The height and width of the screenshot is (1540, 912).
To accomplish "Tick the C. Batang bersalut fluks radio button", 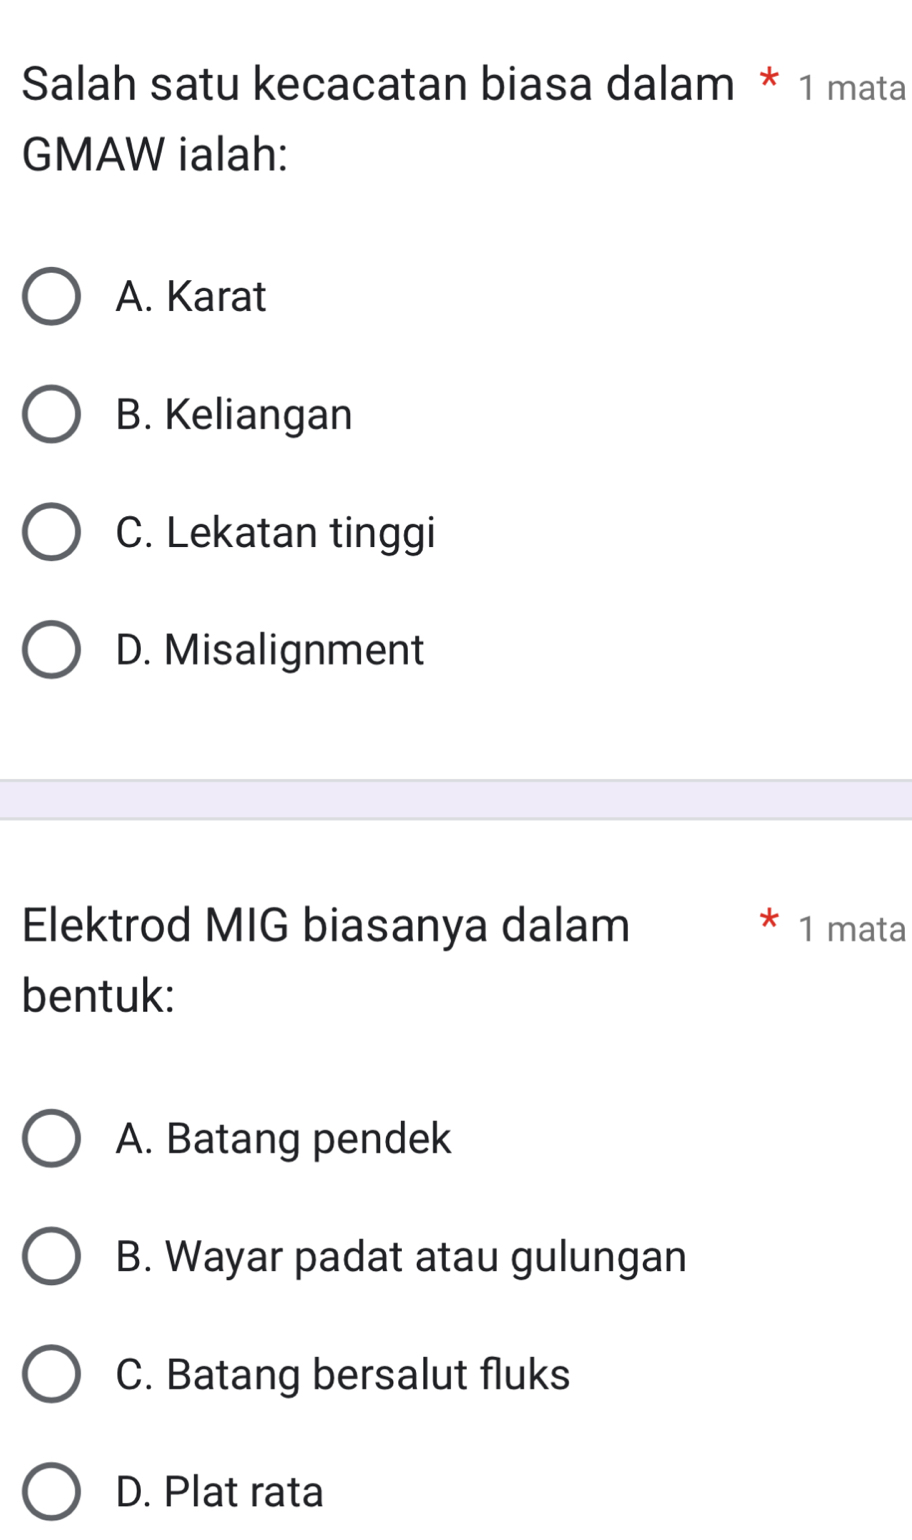I will coord(51,1375).
